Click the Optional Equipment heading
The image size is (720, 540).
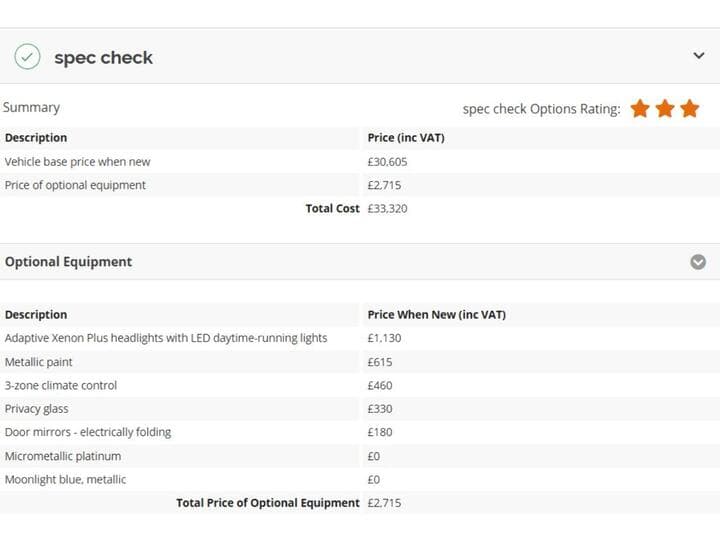pos(68,262)
